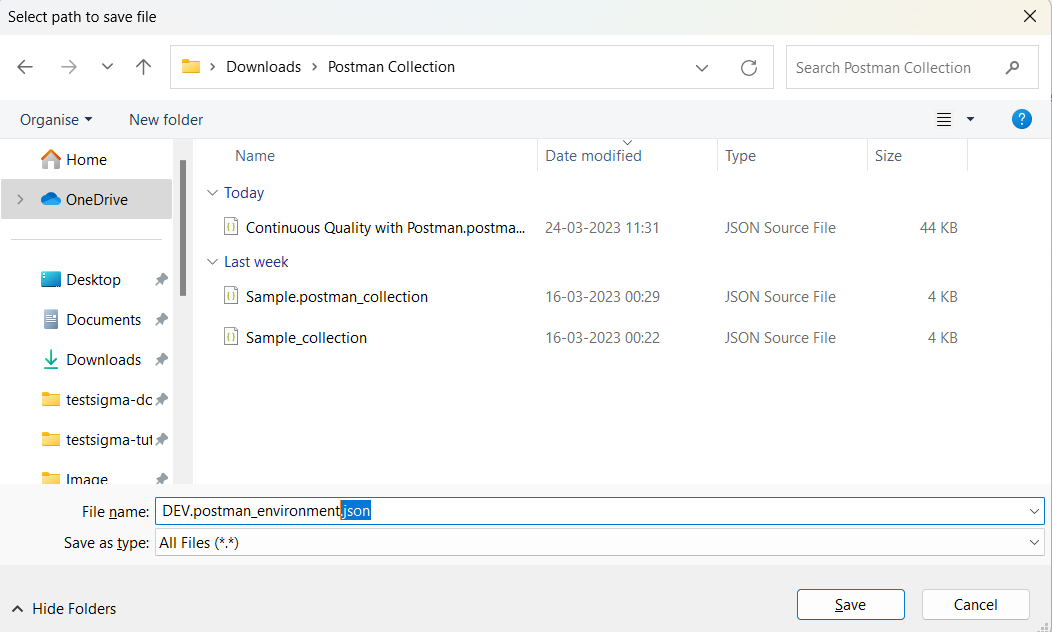Click the search magnifier icon
1052x632 pixels.
[x=1012, y=68]
